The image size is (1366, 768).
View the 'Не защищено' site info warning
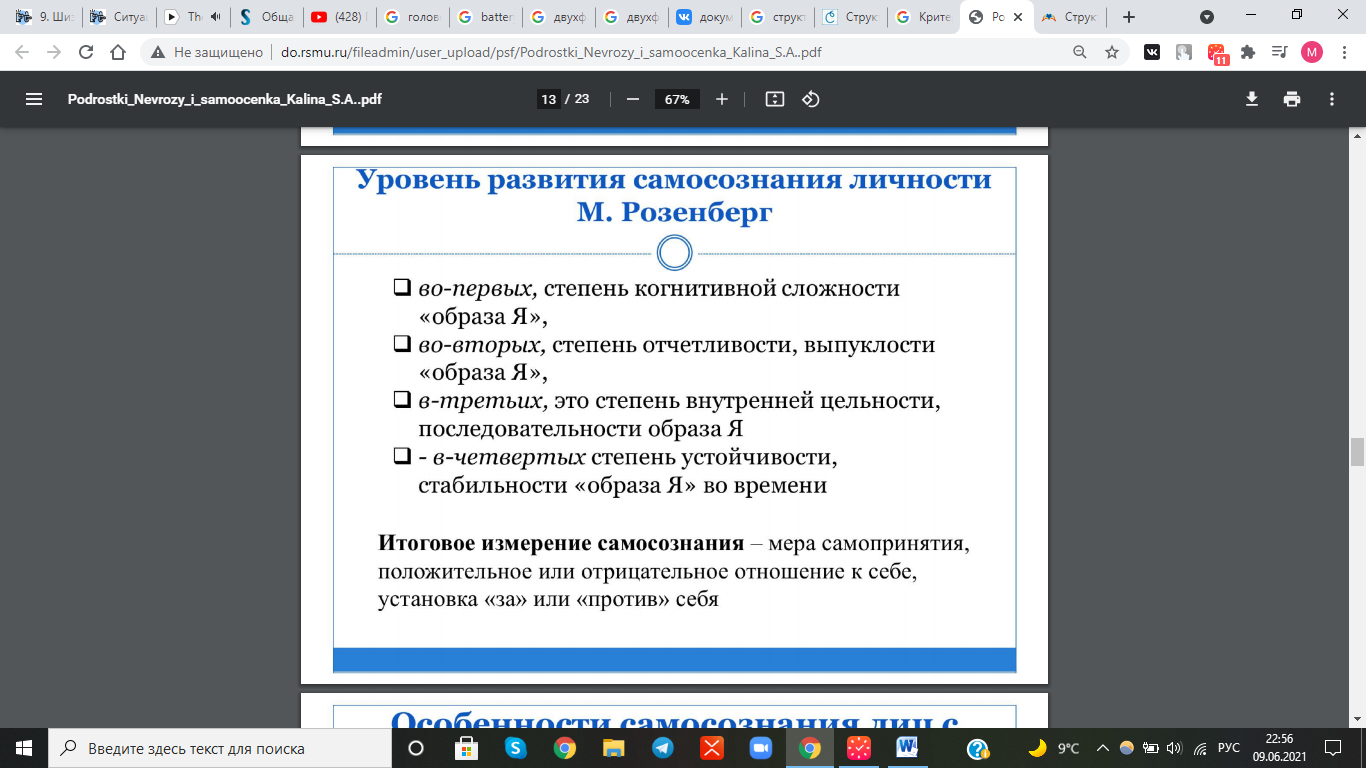tap(207, 52)
